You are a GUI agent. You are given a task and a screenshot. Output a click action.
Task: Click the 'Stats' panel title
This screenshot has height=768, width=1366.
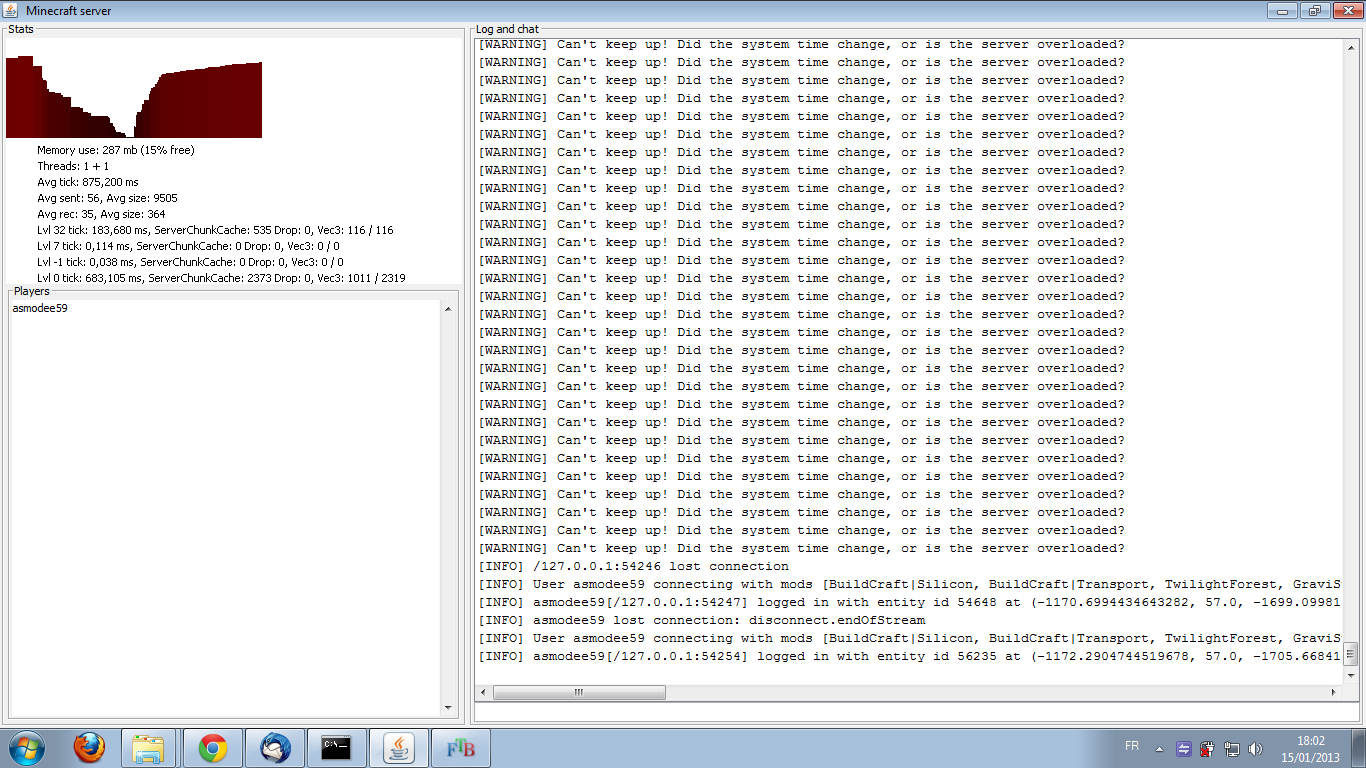tap(21, 29)
